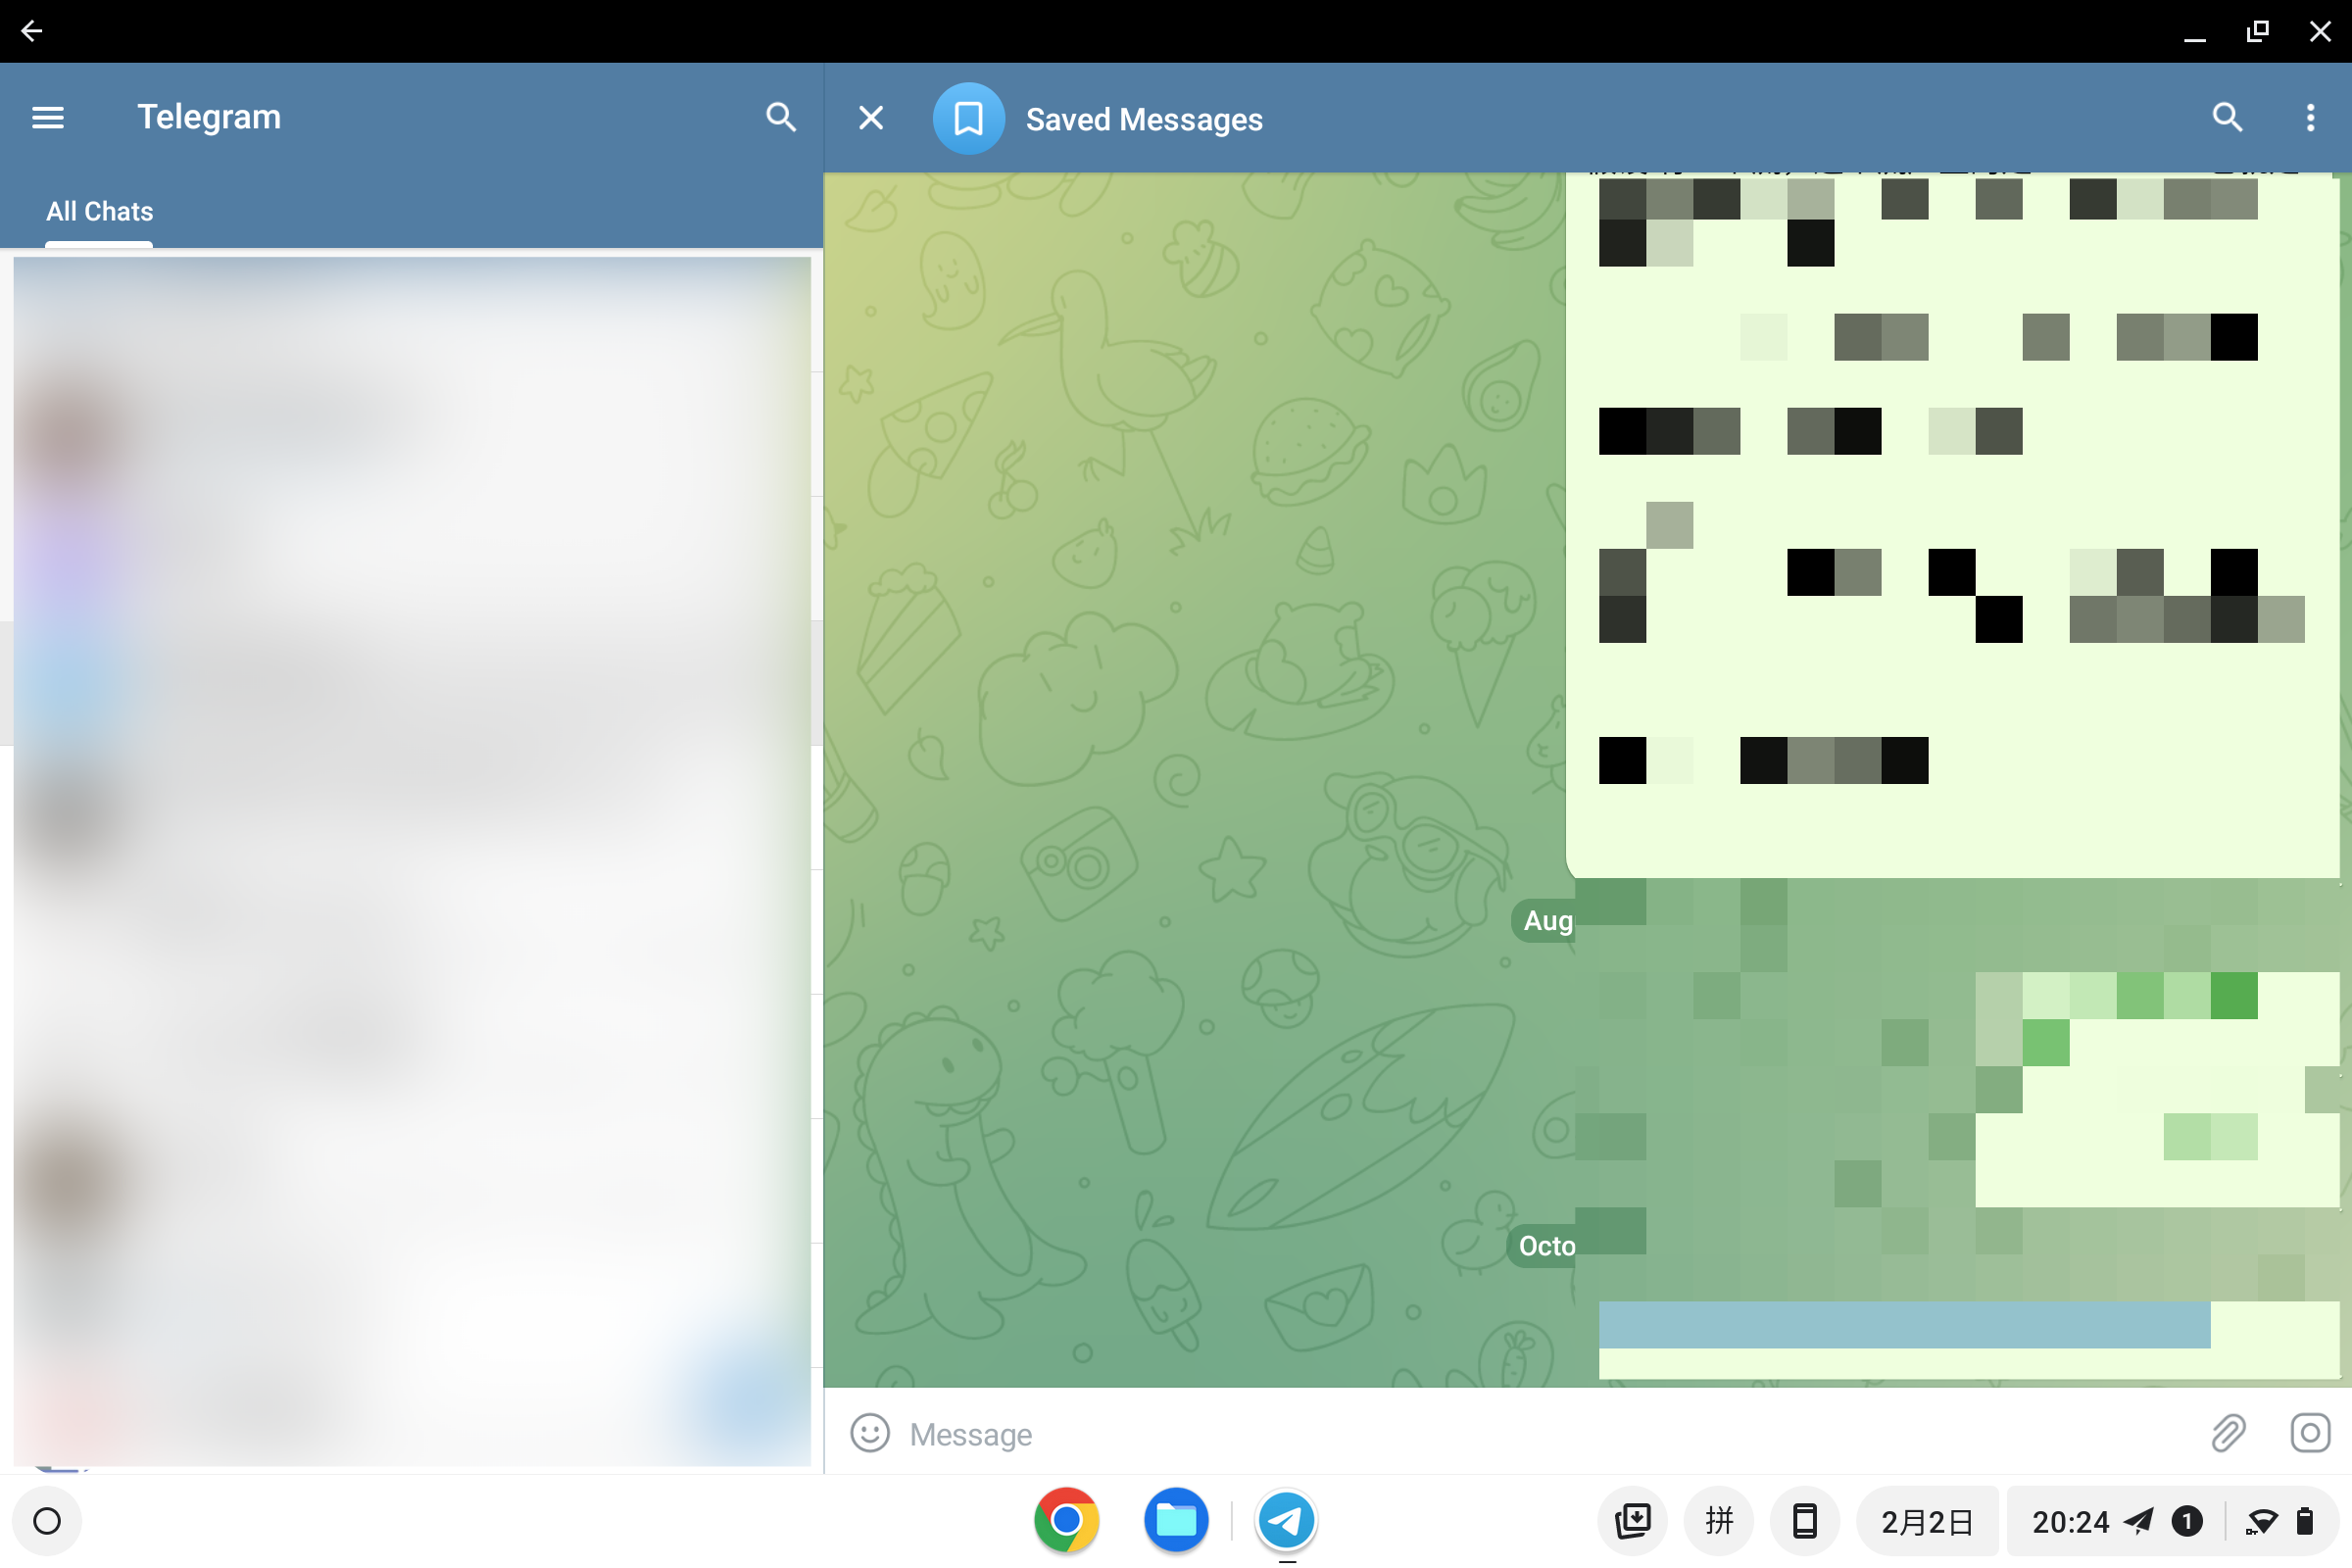
Task: Open the Saved Messages overflow menu
Action: [2310, 117]
